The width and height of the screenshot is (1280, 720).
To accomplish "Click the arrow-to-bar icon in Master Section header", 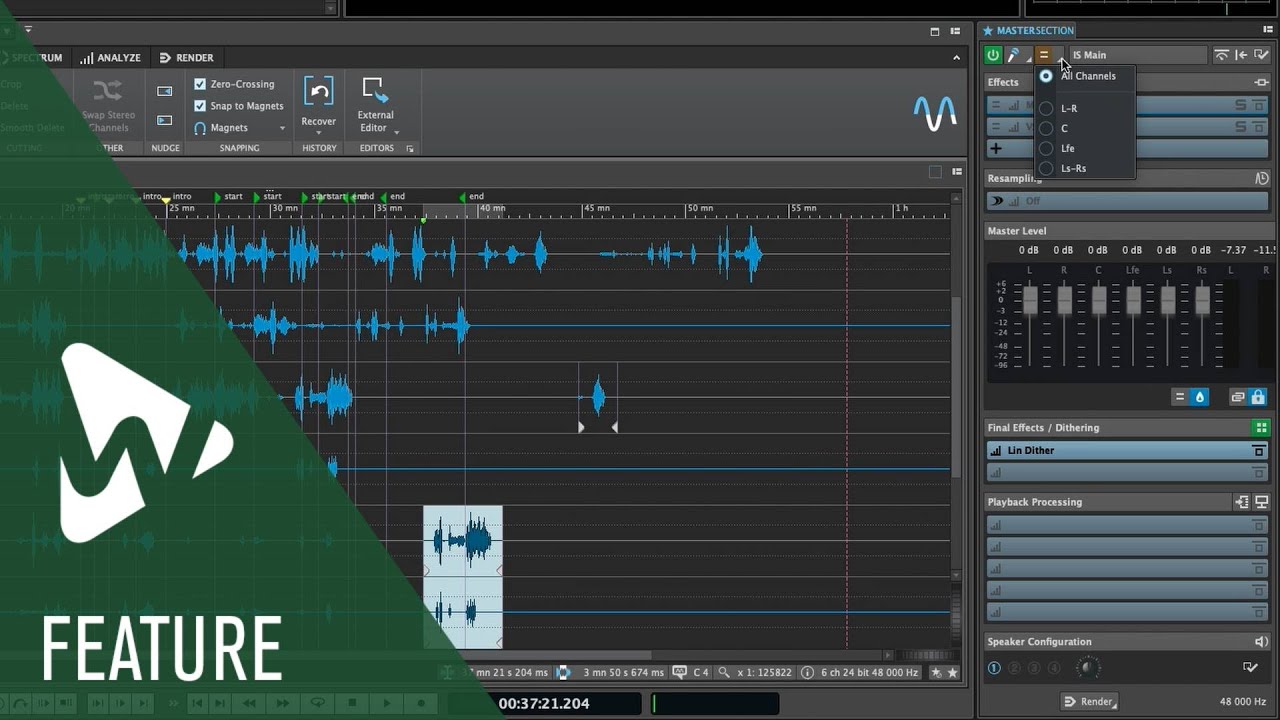I will tap(1241, 55).
